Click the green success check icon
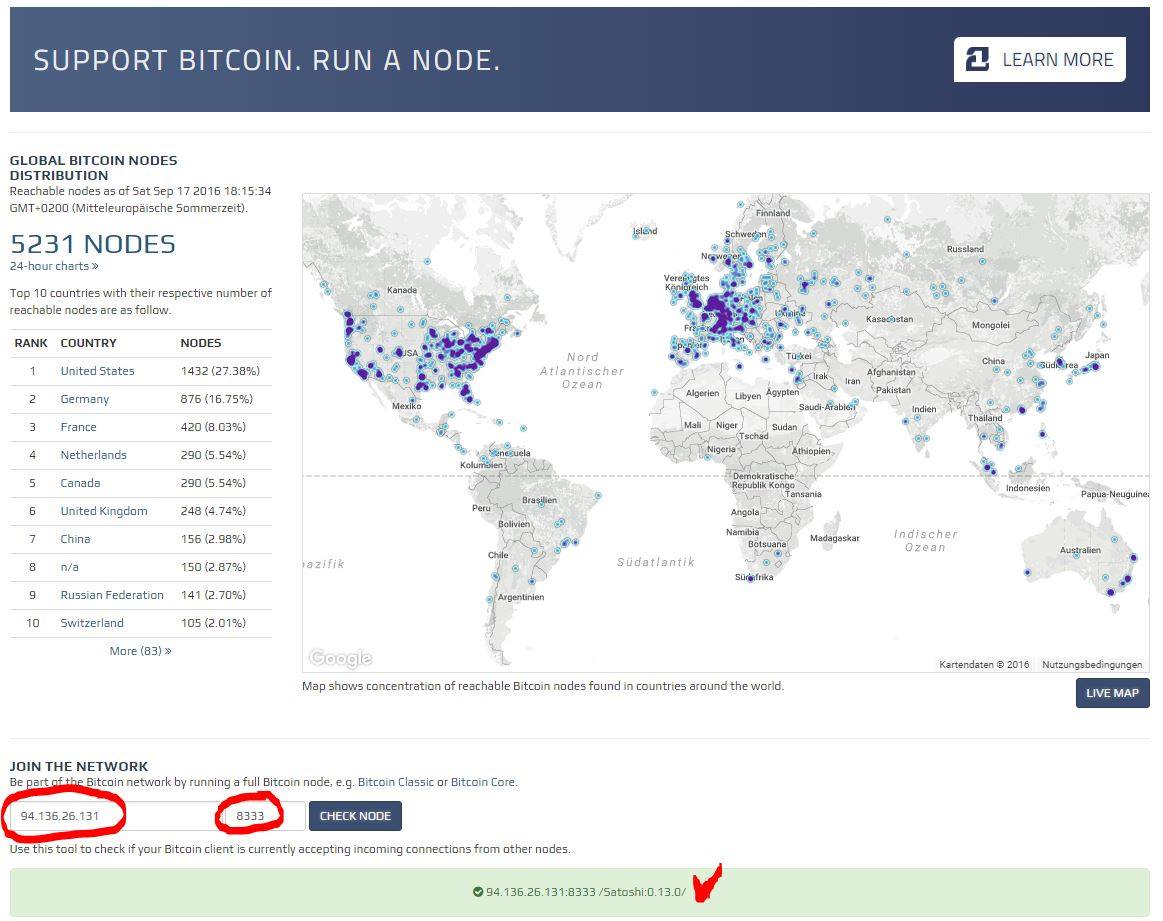The height and width of the screenshot is (921, 1163). 478,891
